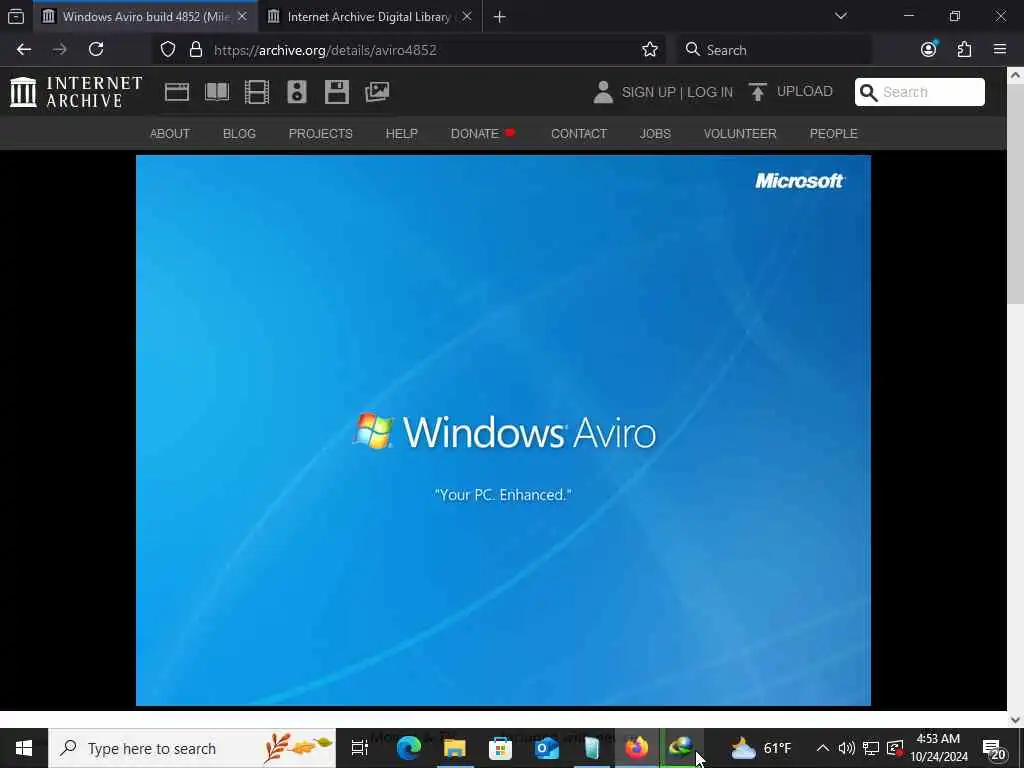Image resolution: width=1024 pixels, height=768 pixels.
Task: Open Audio speaker icon
Action: point(296,92)
